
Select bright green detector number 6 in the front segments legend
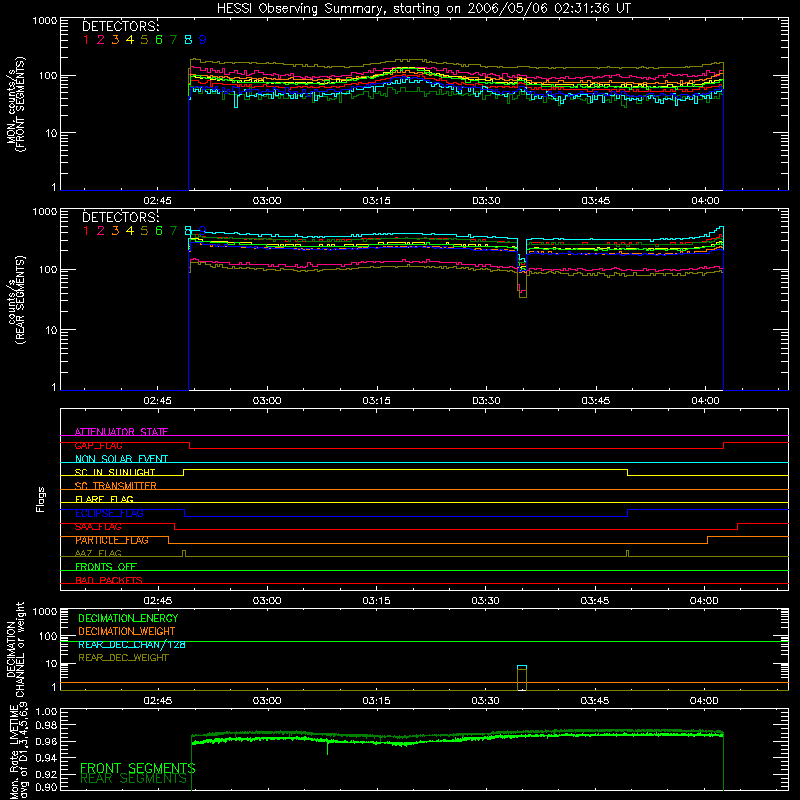159,40
